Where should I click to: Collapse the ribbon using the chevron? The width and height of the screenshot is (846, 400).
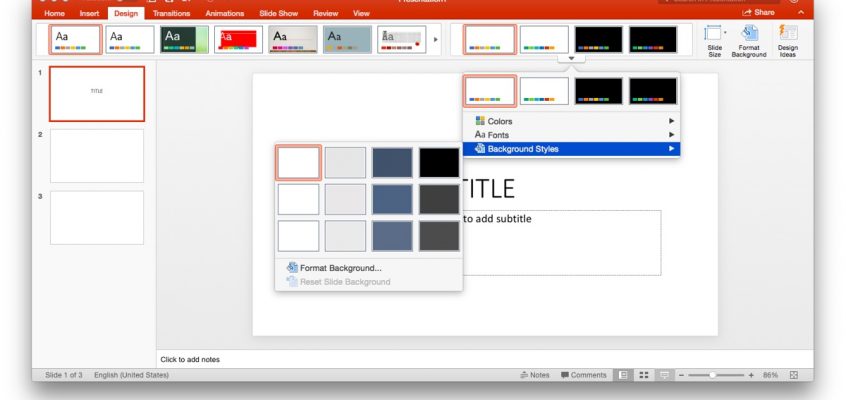(x=801, y=12)
